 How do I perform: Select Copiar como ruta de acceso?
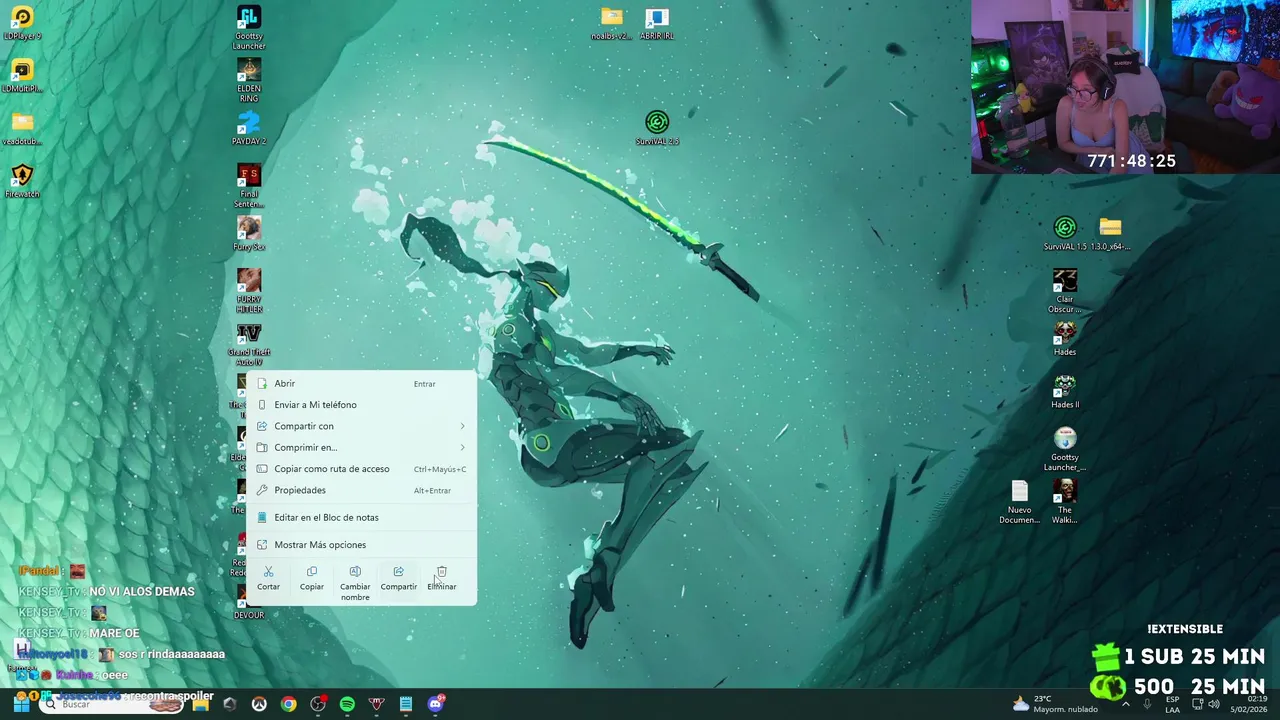pyautogui.click(x=362, y=468)
